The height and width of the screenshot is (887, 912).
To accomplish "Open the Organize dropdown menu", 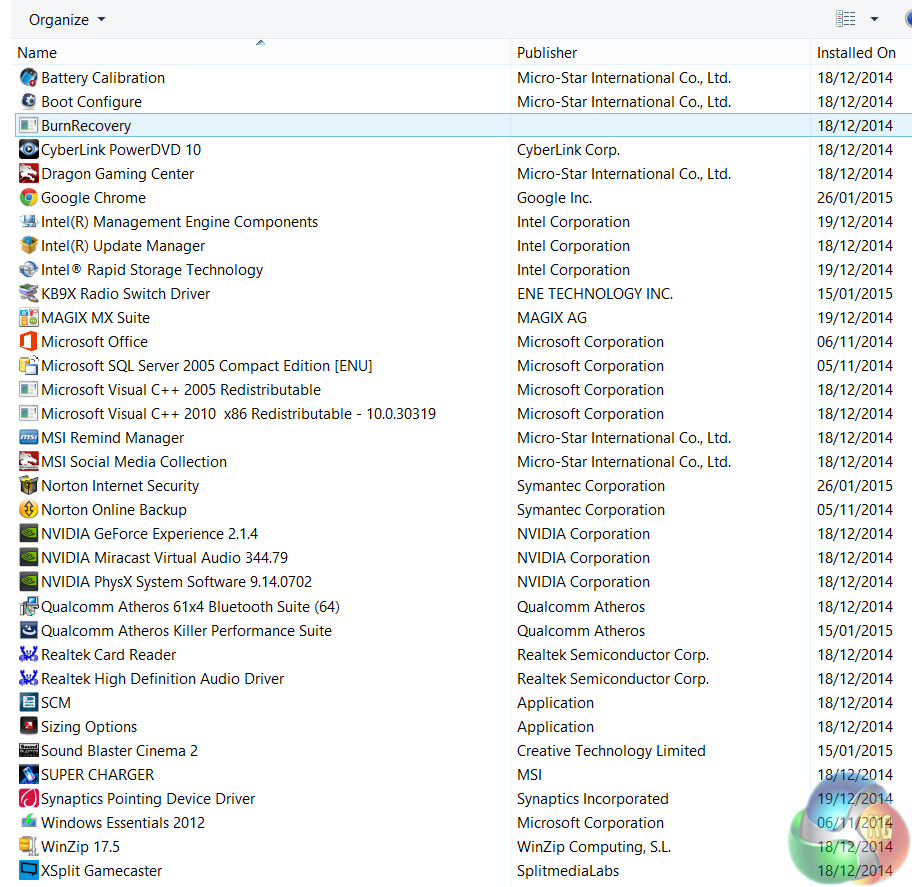I will coord(67,20).
